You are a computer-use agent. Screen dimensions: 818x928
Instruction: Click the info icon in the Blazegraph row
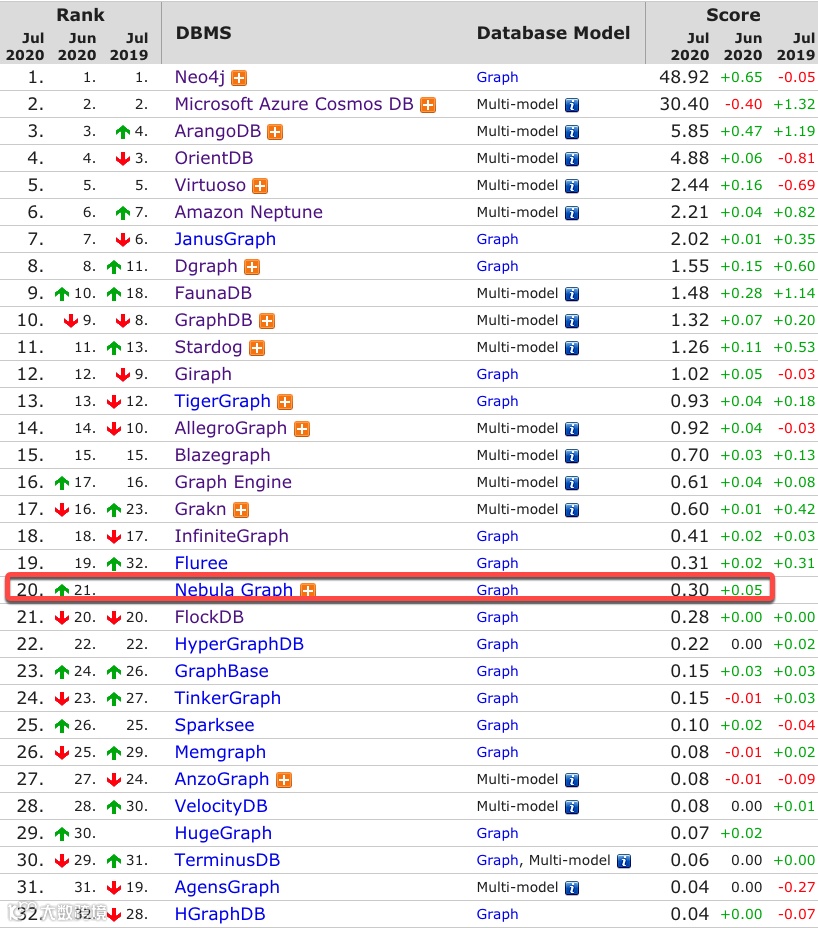tap(572, 456)
